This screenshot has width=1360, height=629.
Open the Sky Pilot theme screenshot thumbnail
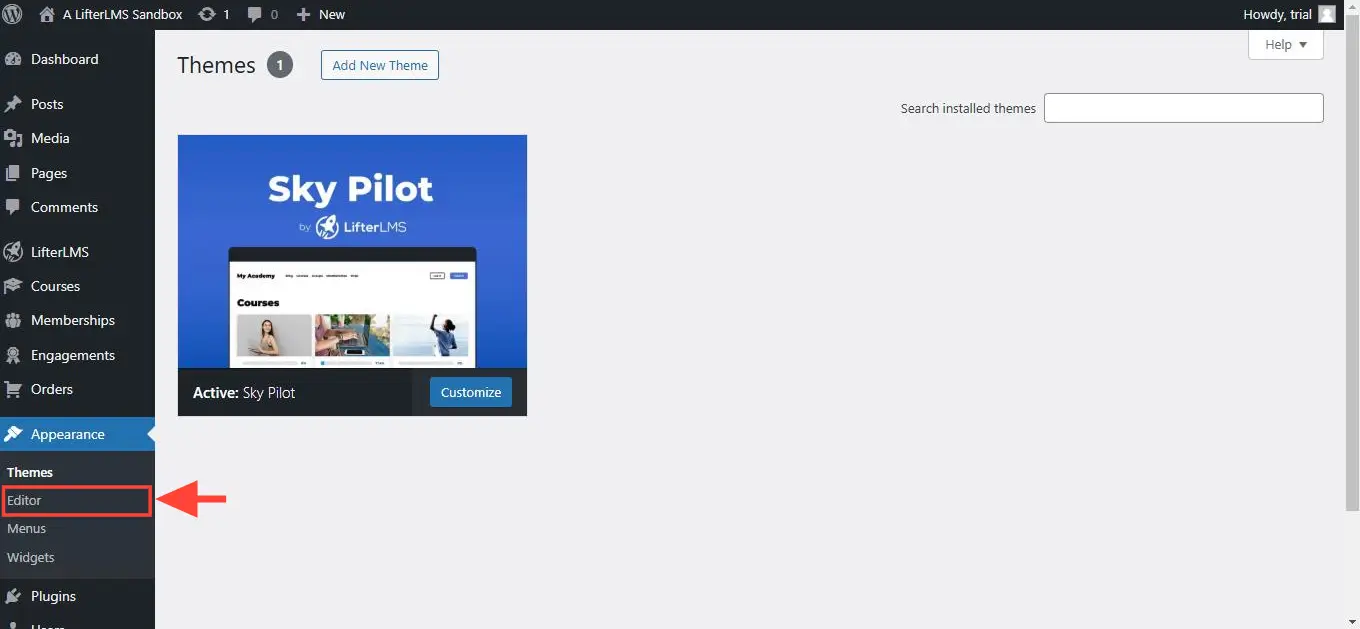(x=352, y=252)
